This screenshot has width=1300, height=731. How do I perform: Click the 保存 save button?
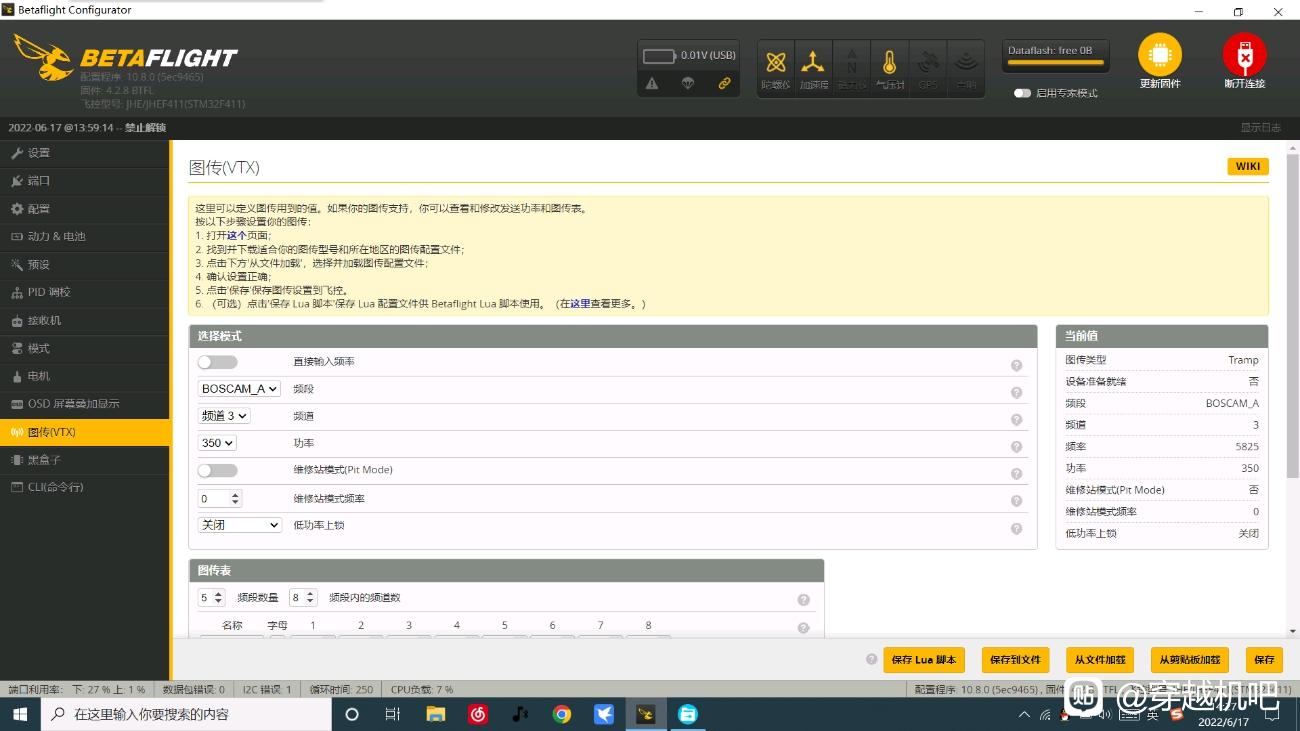pyautogui.click(x=1265, y=659)
